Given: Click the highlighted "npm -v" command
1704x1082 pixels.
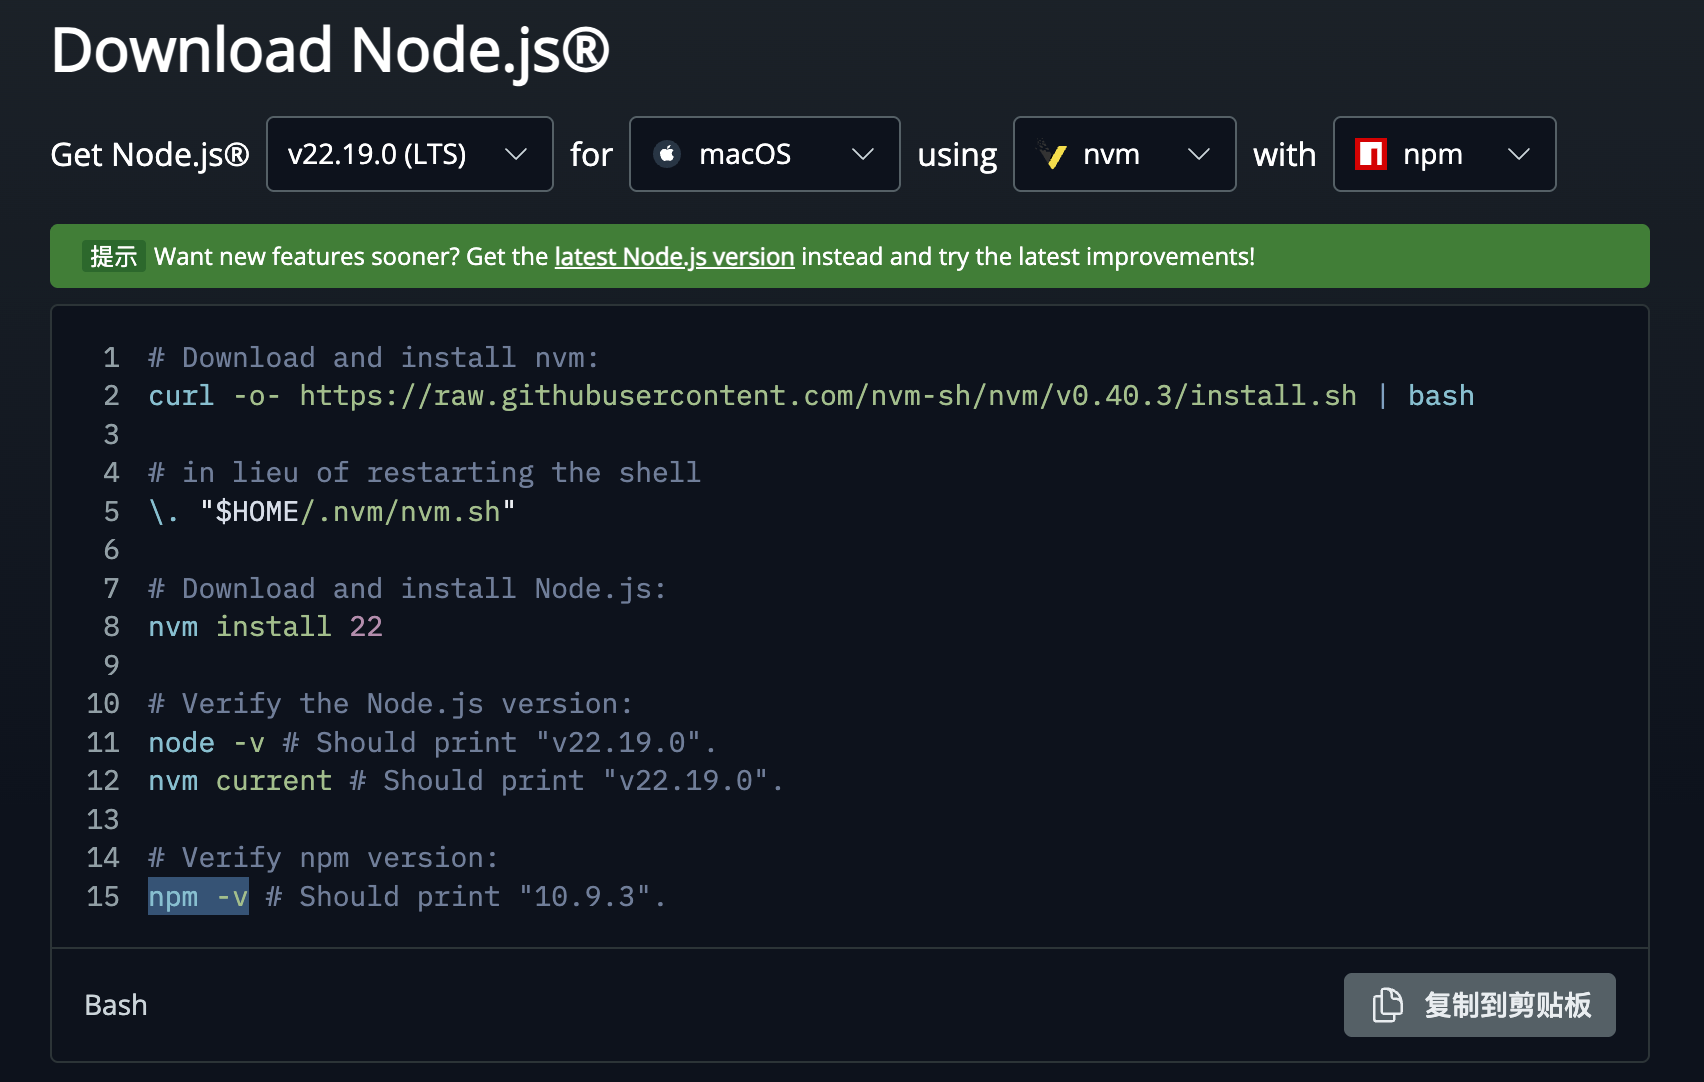Looking at the screenshot, I should pyautogui.click(x=198, y=897).
